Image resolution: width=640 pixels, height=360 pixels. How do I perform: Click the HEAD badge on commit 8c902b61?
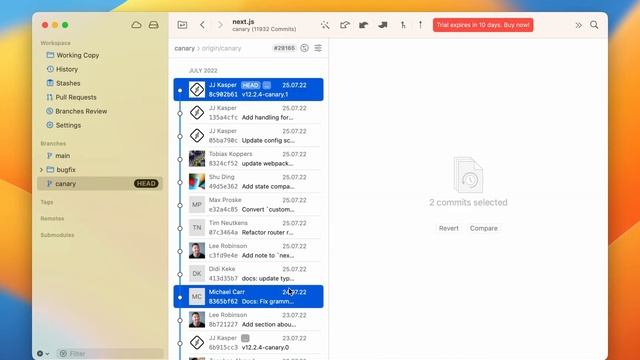point(250,85)
